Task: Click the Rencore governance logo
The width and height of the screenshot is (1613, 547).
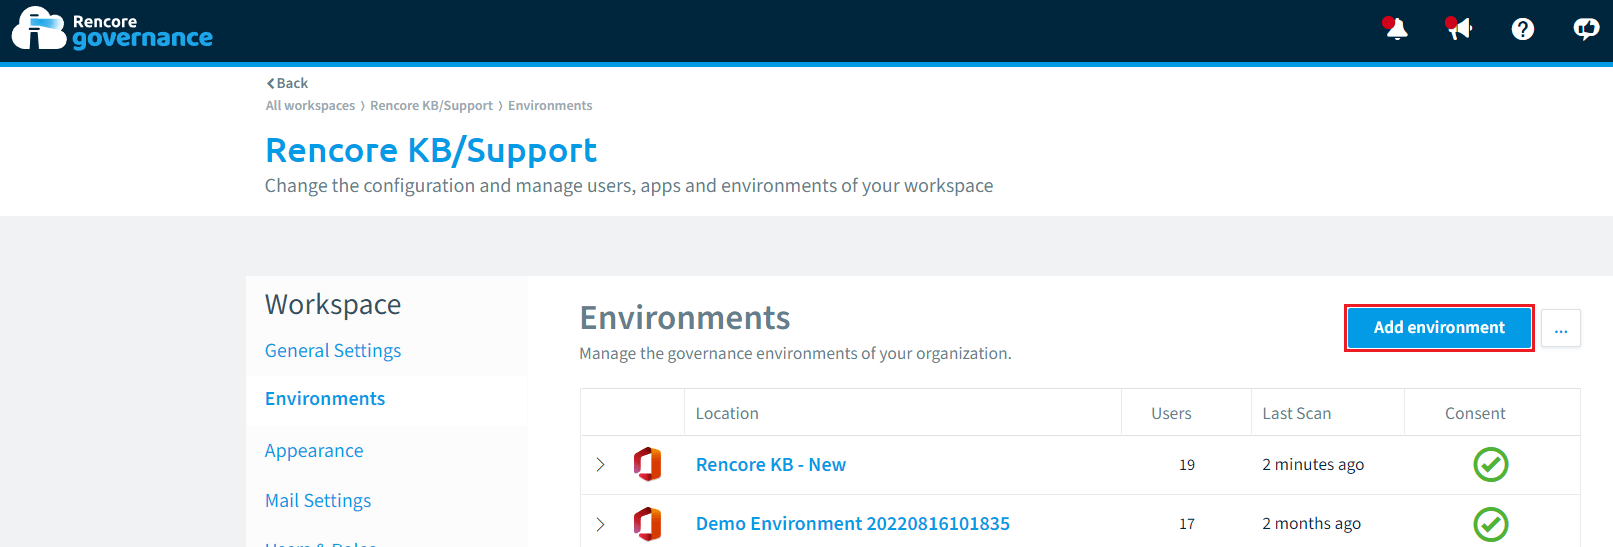Action: coord(112,30)
